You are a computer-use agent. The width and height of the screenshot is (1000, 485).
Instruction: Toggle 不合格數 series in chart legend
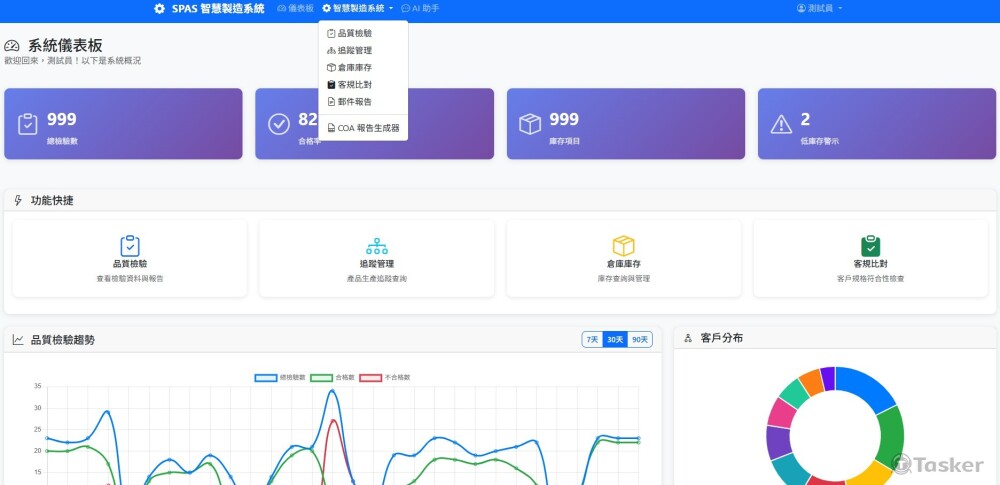tap(384, 378)
